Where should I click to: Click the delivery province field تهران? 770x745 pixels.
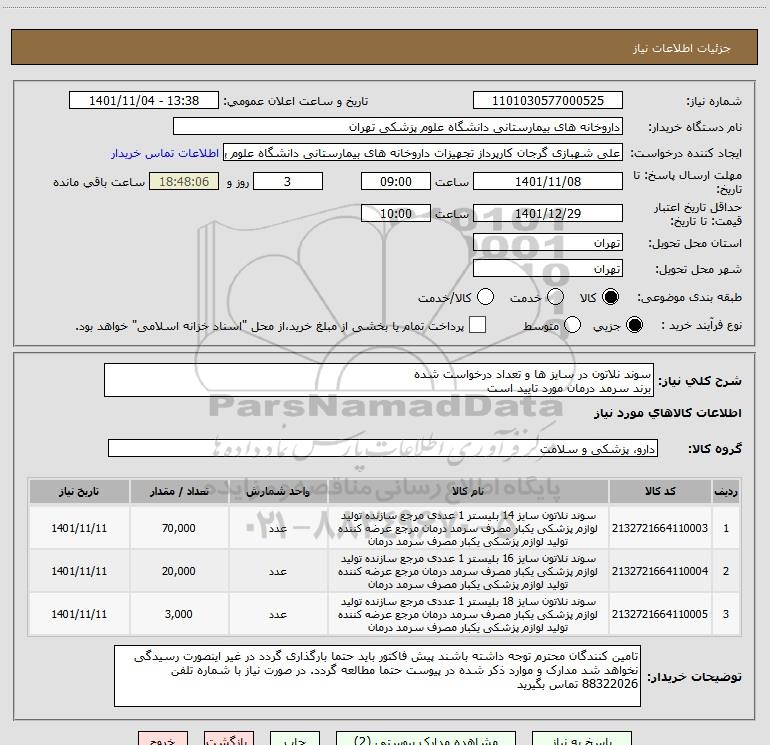click(548, 242)
